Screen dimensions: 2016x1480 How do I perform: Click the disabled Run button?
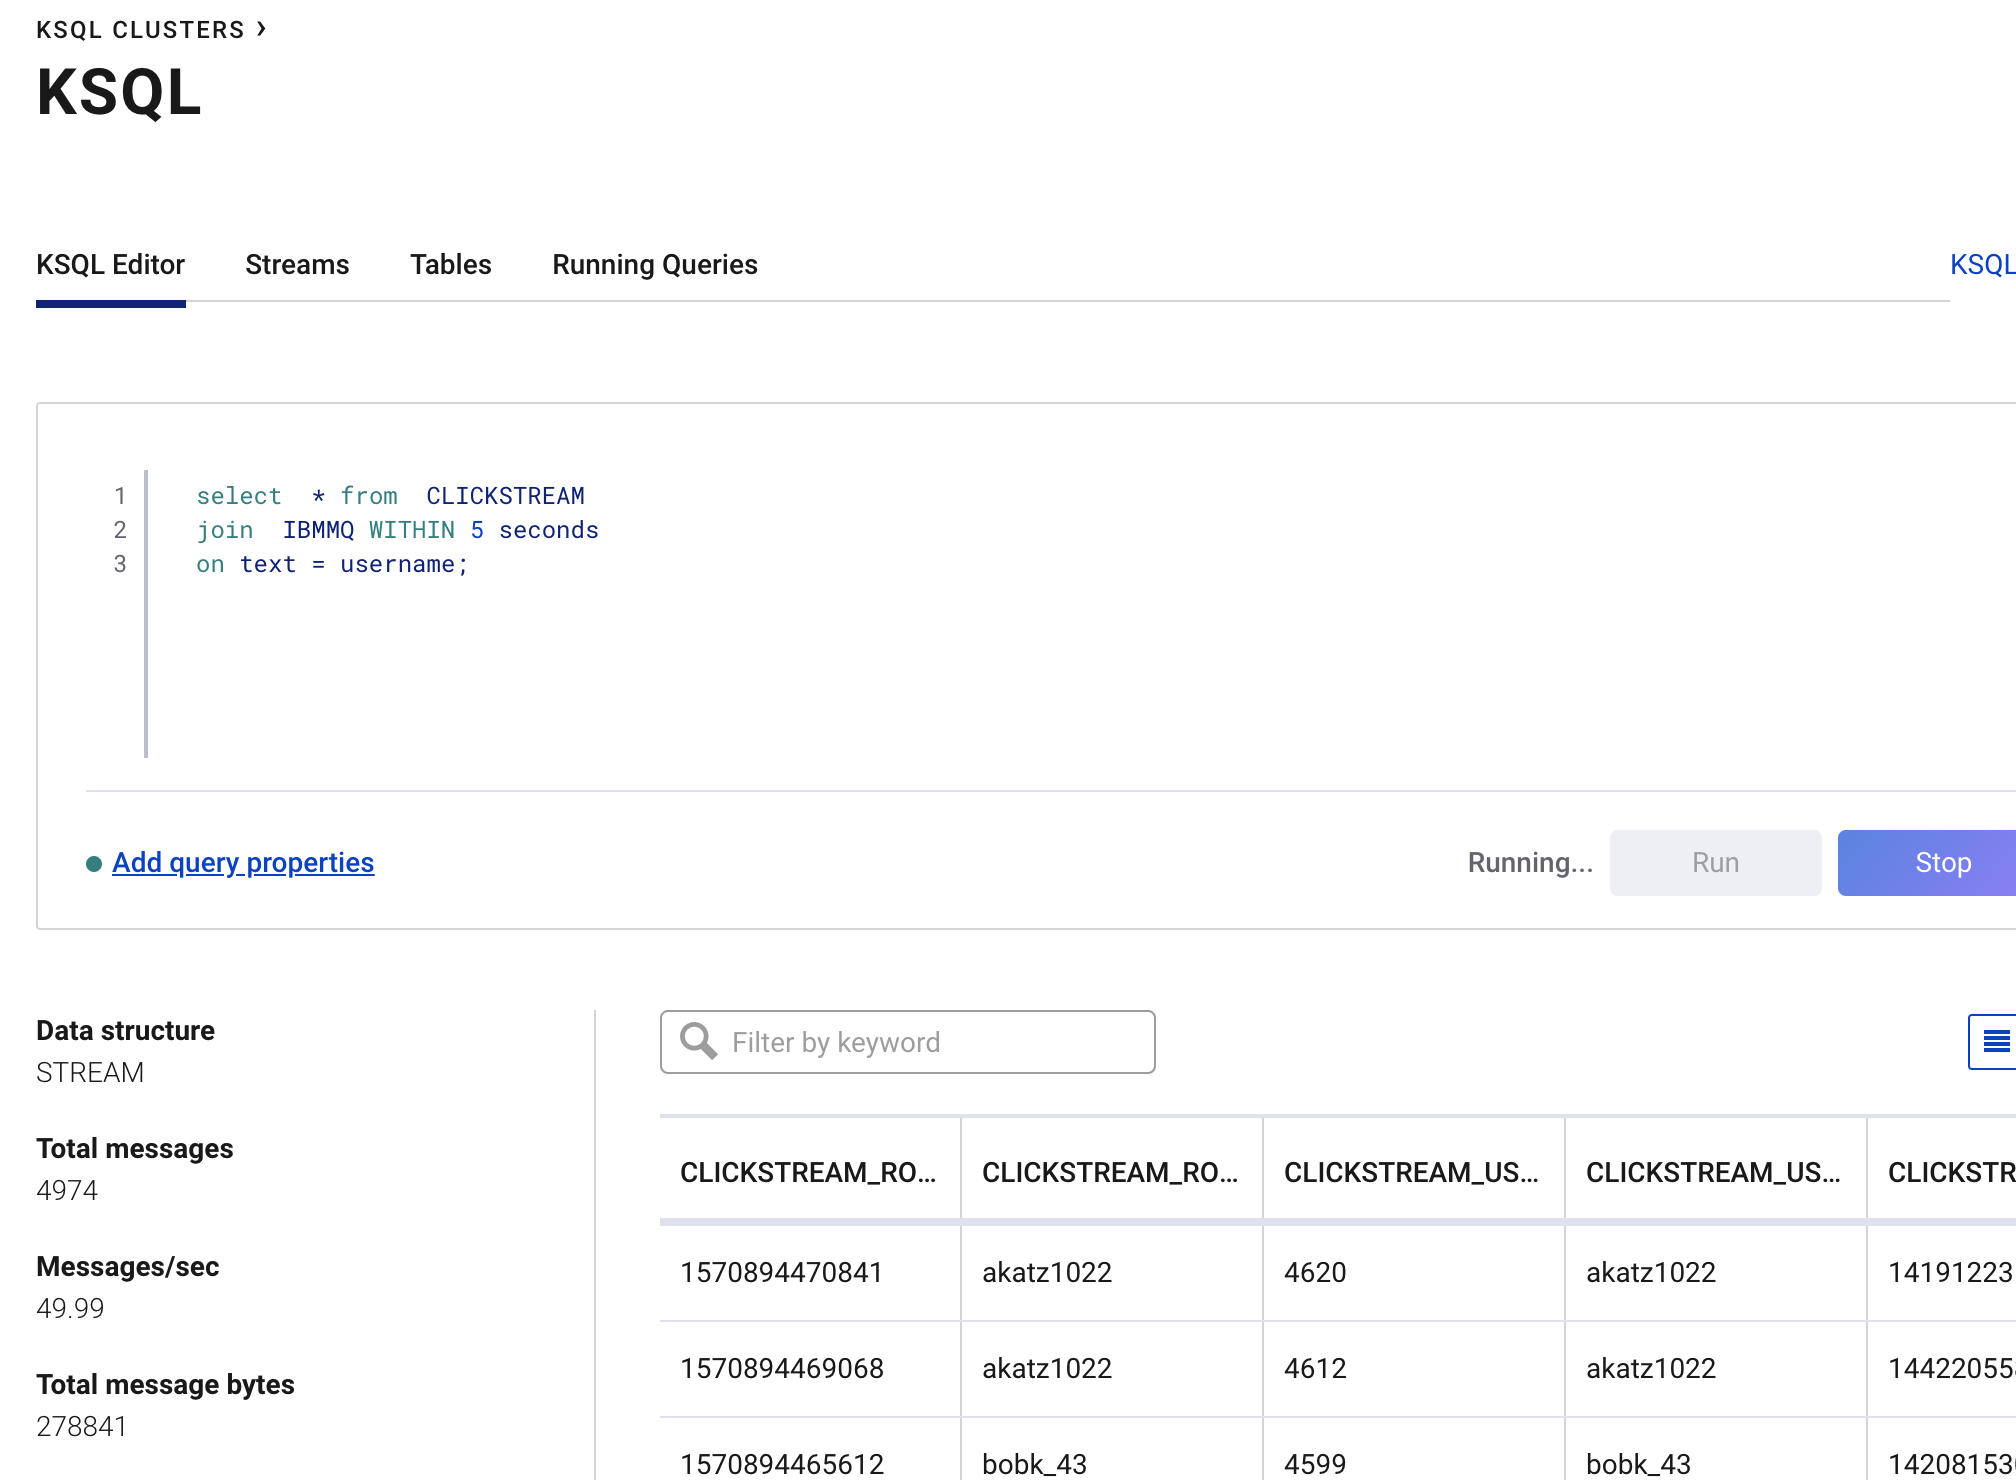tap(1715, 863)
